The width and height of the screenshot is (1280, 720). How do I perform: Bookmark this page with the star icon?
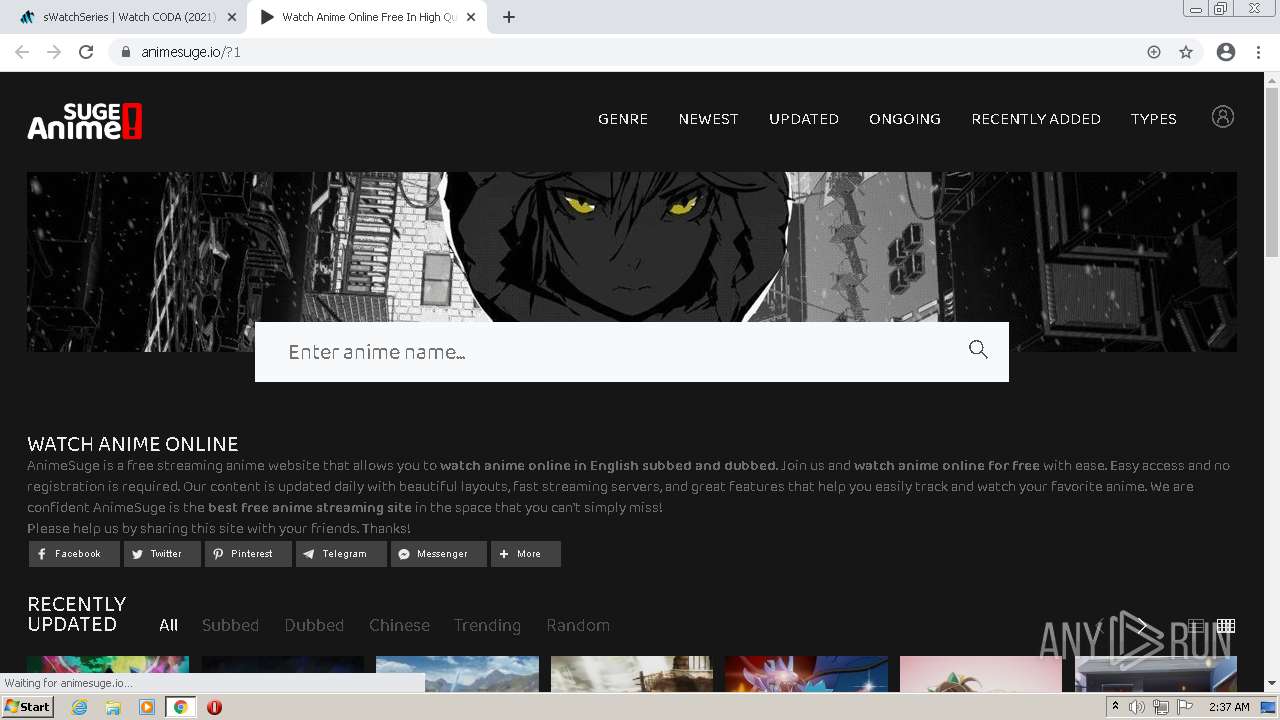coord(1186,52)
